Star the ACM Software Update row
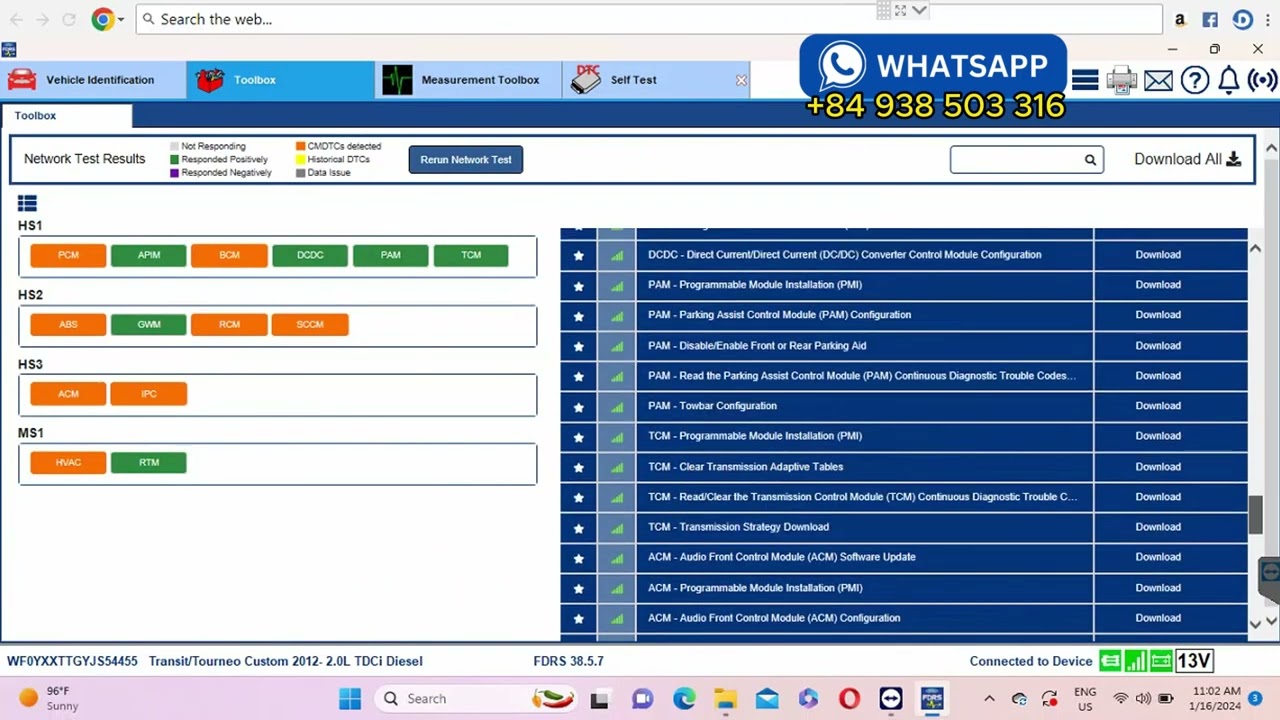 (578, 558)
